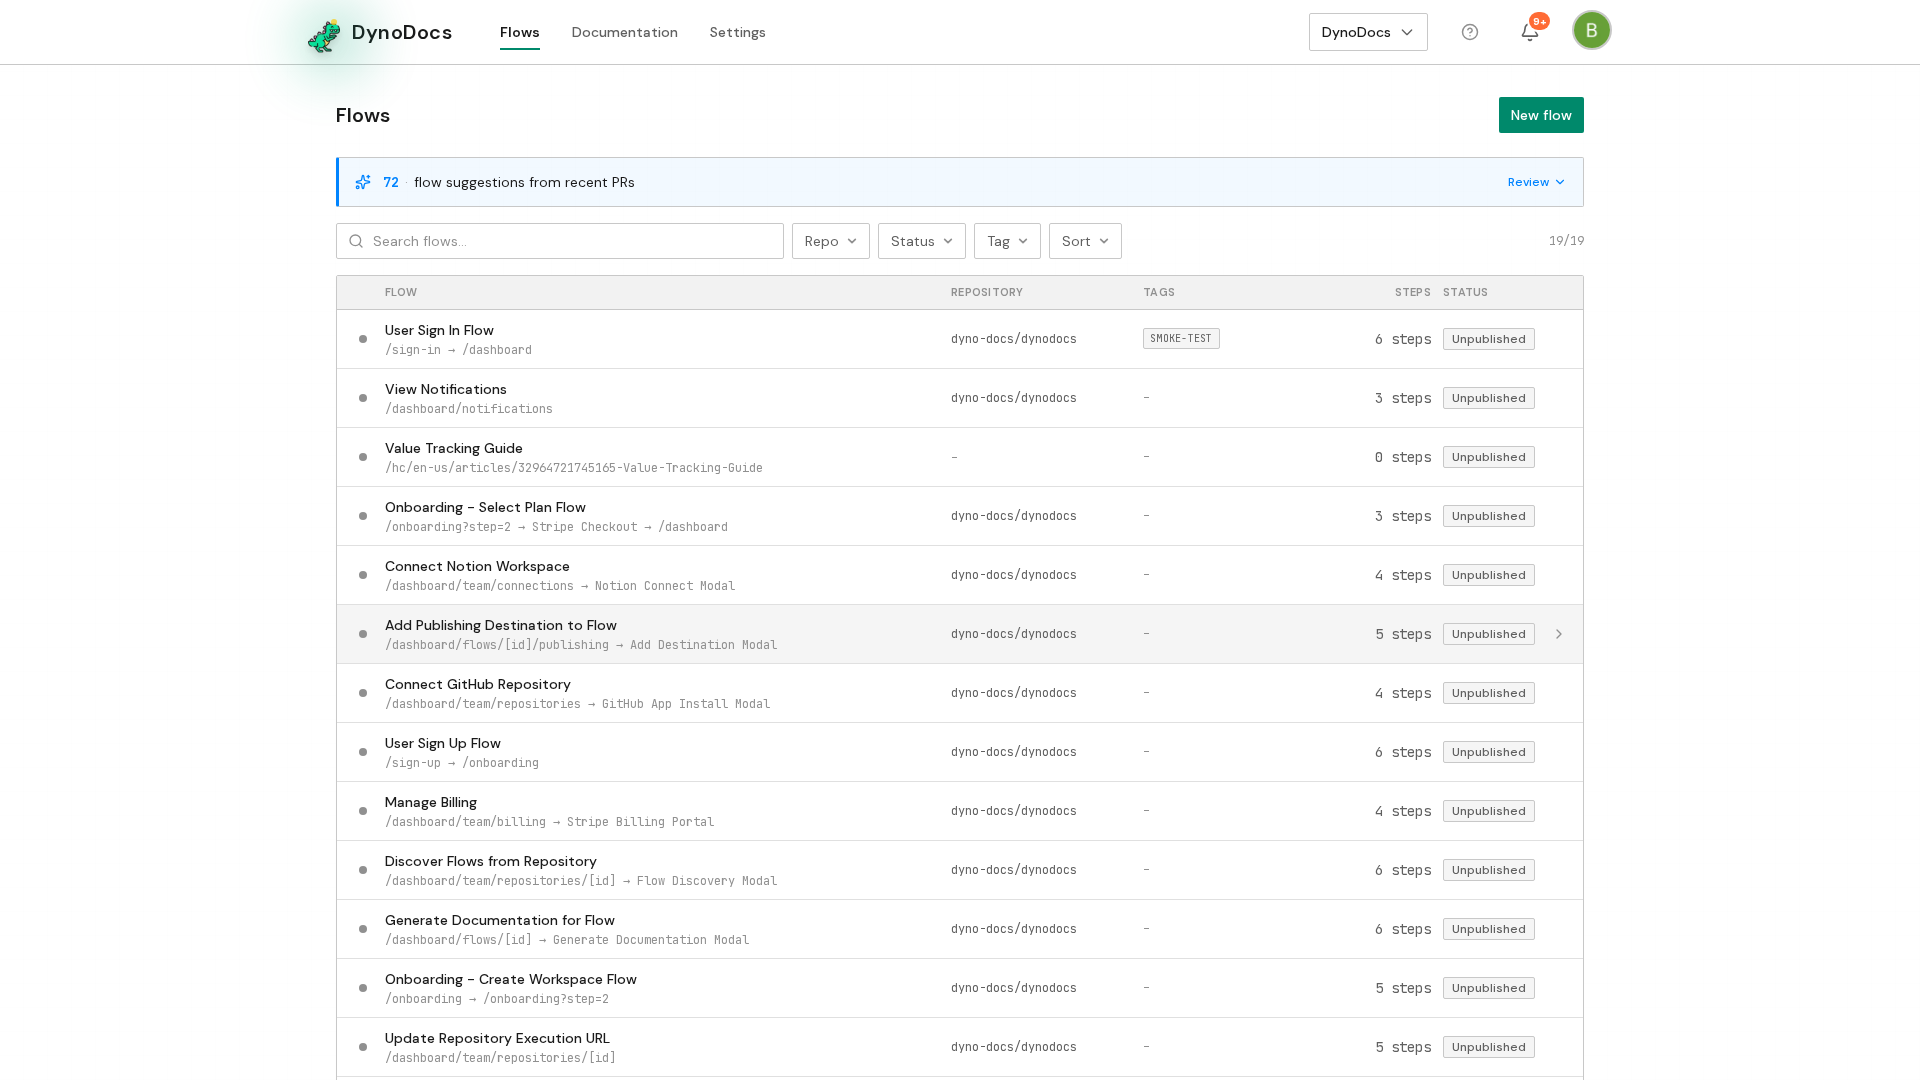
Task: Open the help question mark icon
Action: pos(1470,32)
